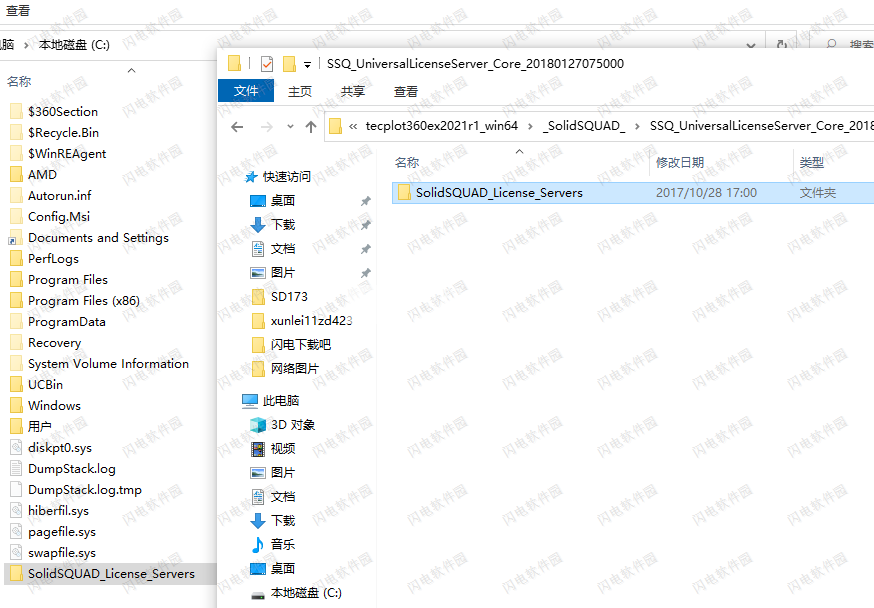Open the quick access toolbar customize dropdown
Viewport: 874px width, 608px height.
(x=307, y=65)
